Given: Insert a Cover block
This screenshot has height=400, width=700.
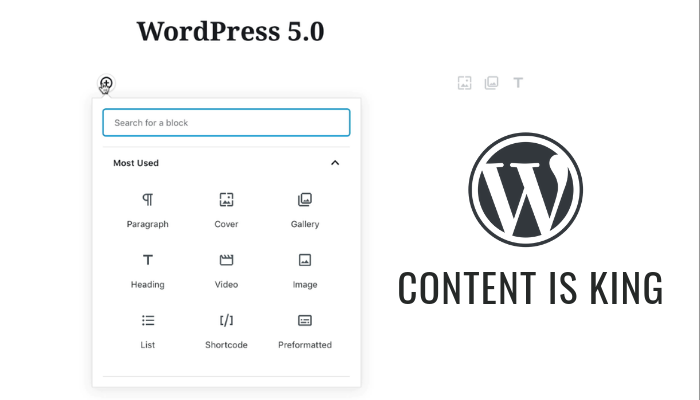Looking at the screenshot, I should coord(226,210).
